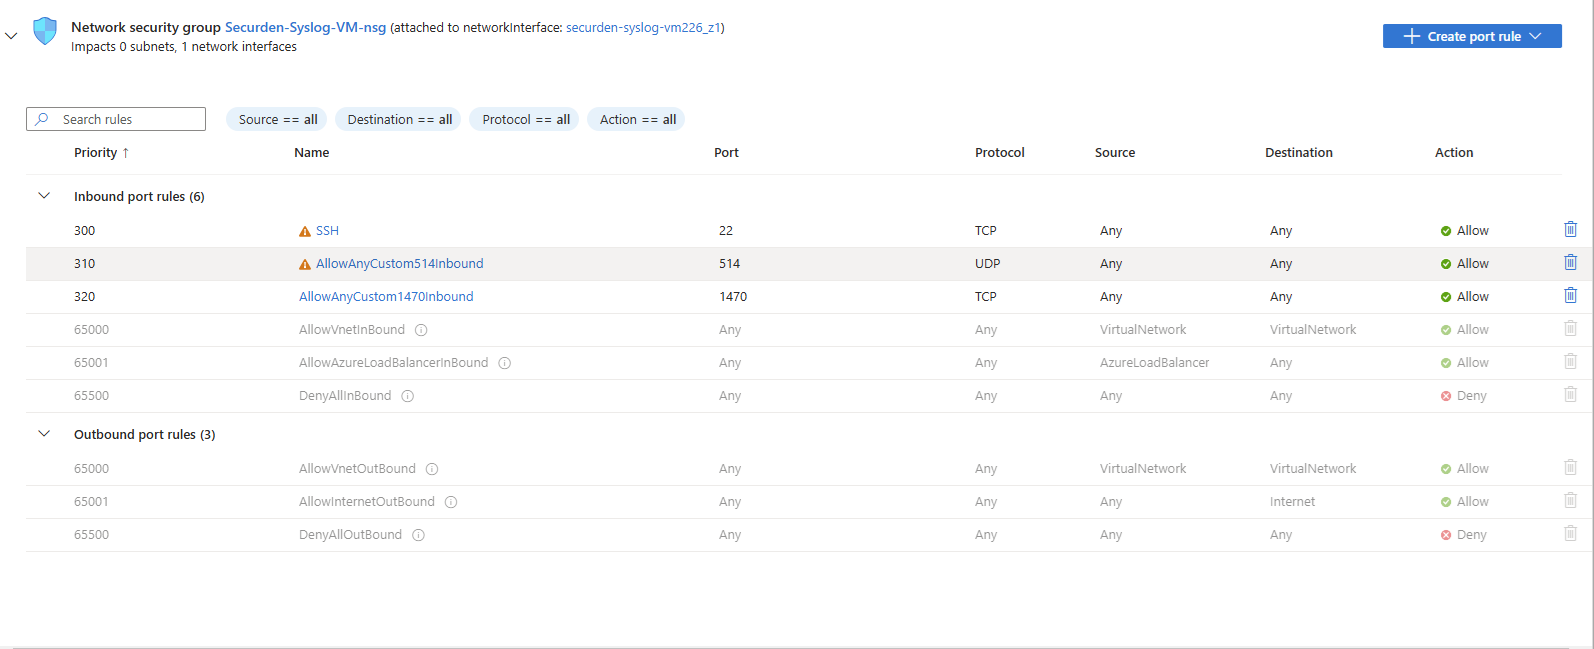Click port value 1470
Image resolution: width=1594 pixels, height=649 pixels.
(x=733, y=297)
